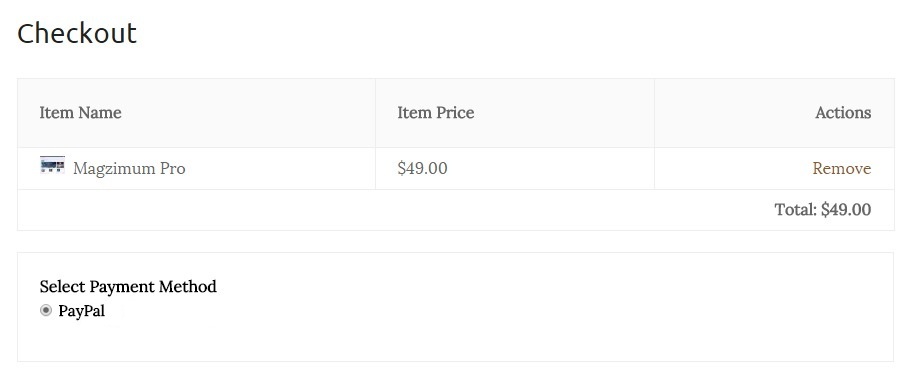
Task: Click the Select Payment Method label
Action: coord(128,286)
